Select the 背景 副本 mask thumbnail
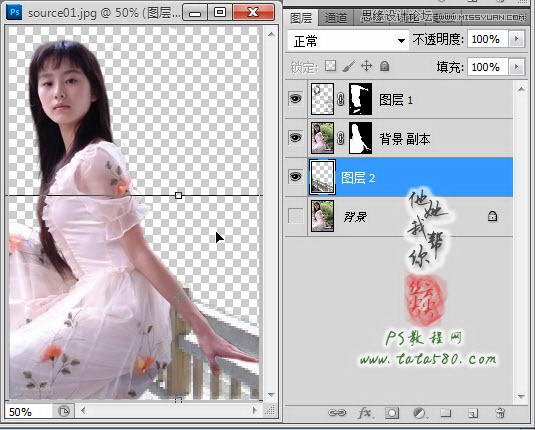535x430 pixels. [361, 138]
